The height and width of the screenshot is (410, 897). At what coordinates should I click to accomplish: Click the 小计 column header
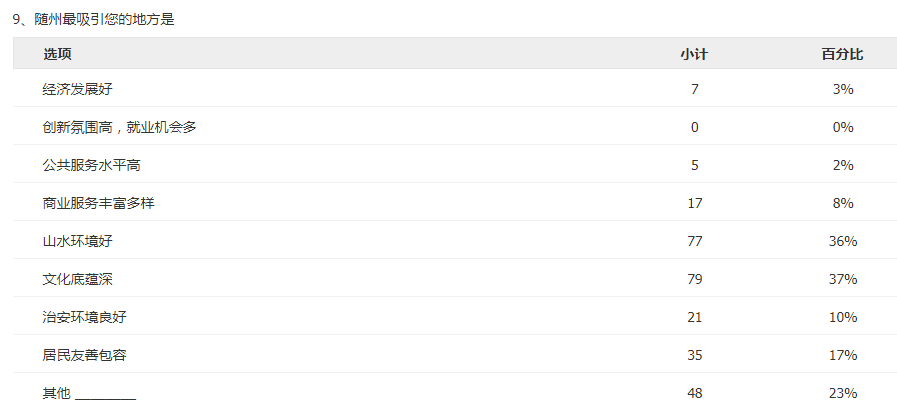694,54
